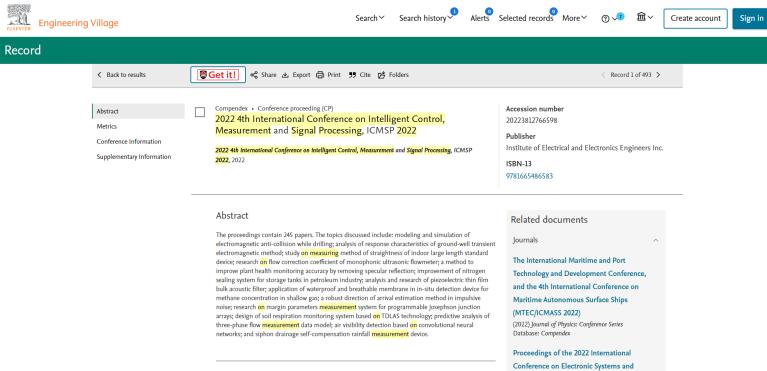Click Back to results link

(x=121, y=75)
